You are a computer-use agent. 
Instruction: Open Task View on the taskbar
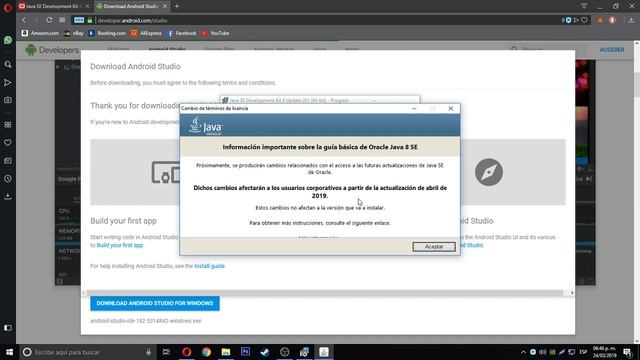point(166,352)
